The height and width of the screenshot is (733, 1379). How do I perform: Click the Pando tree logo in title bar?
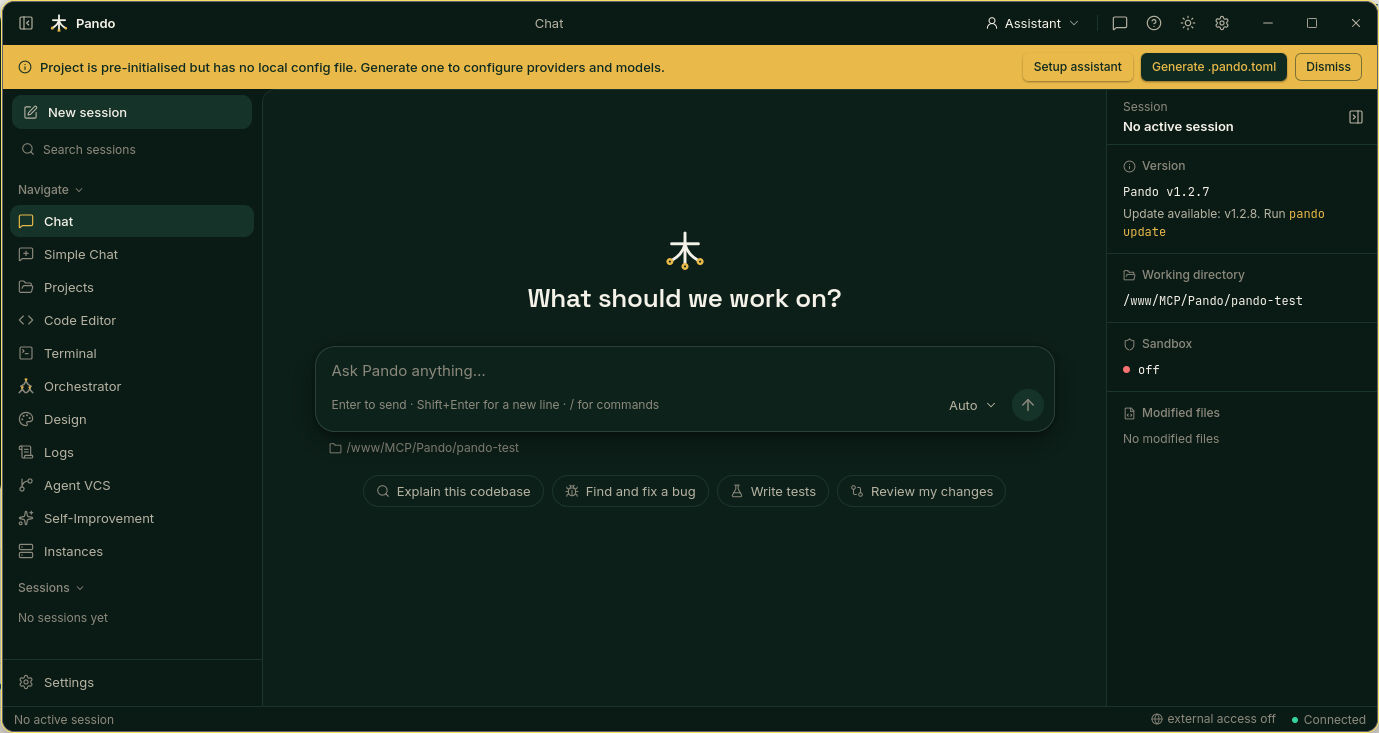tap(59, 23)
